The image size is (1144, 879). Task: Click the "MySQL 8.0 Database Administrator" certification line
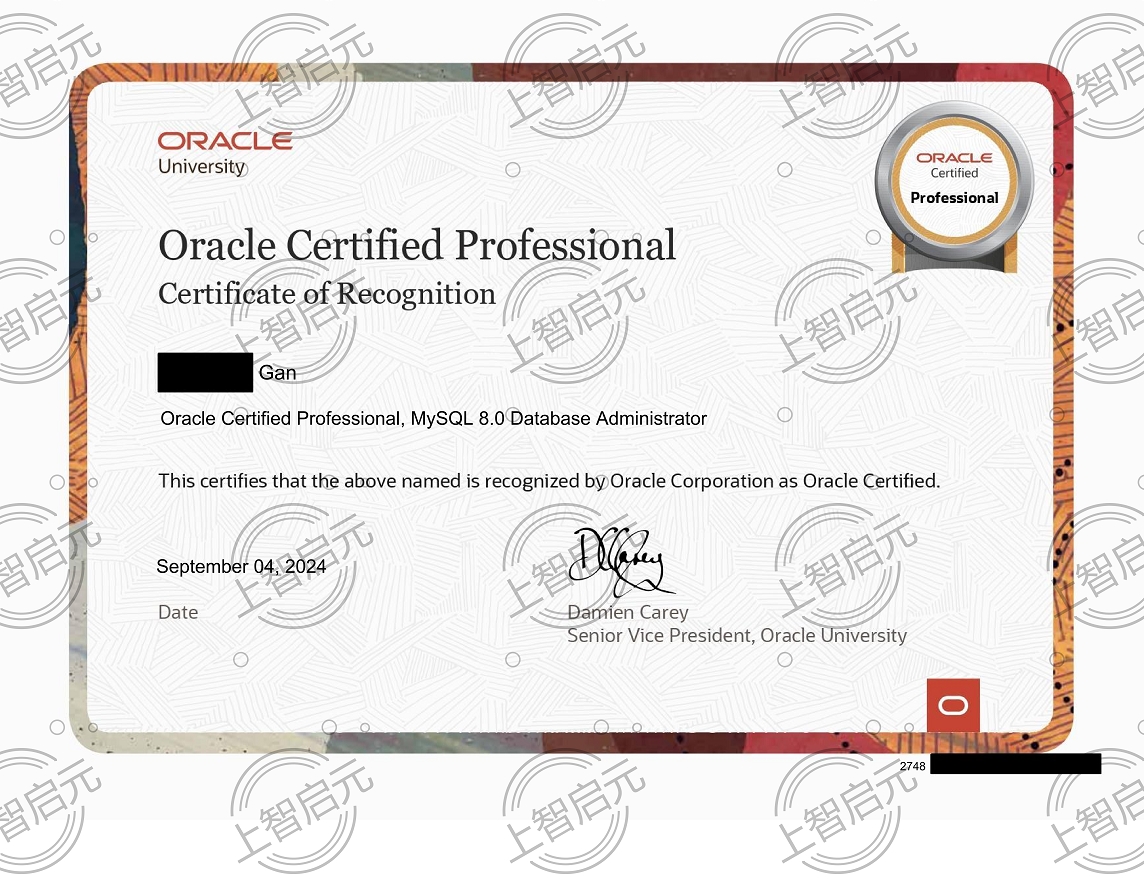tap(433, 419)
